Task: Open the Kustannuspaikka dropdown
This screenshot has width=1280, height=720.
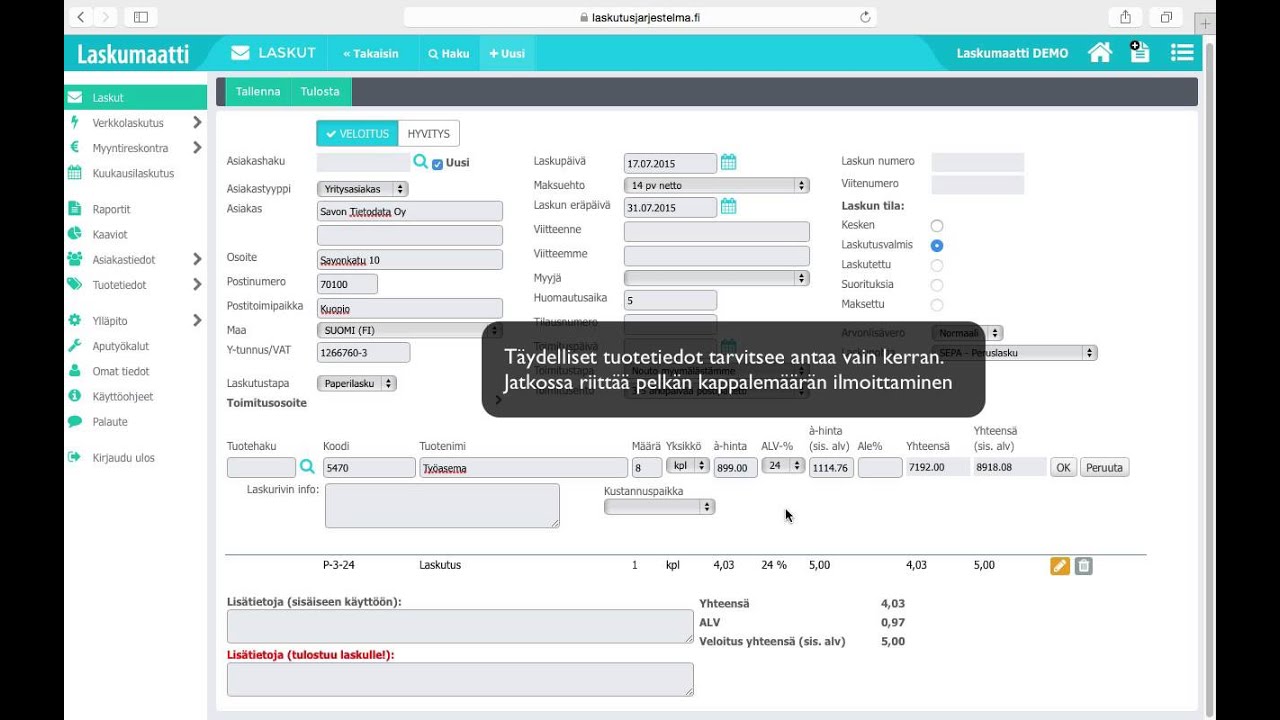Action: [x=659, y=507]
